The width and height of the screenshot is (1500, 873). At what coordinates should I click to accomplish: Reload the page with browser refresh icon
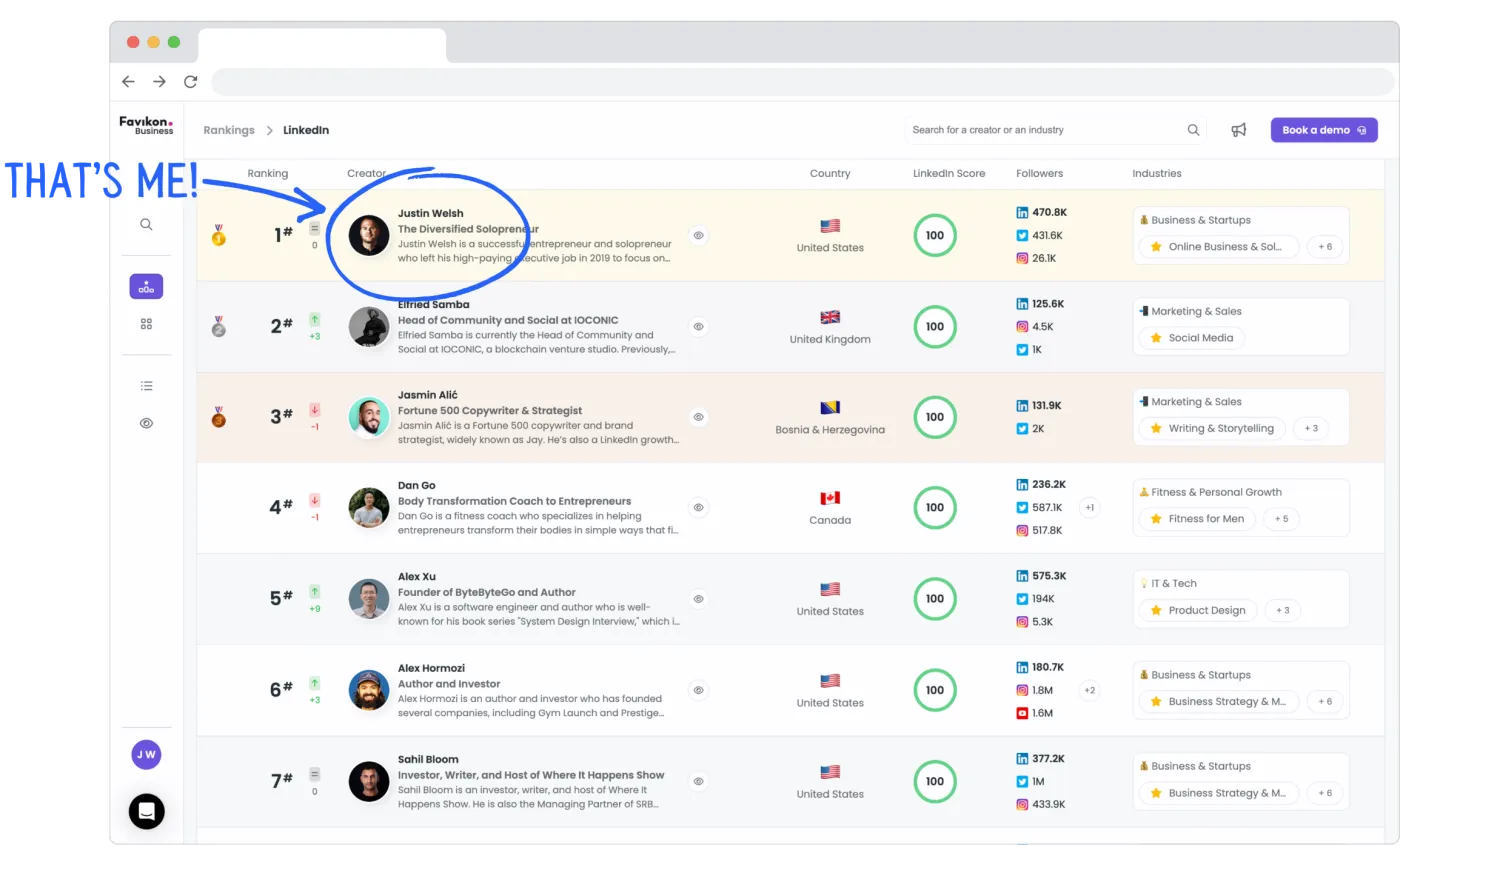click(x=190, y=82)
